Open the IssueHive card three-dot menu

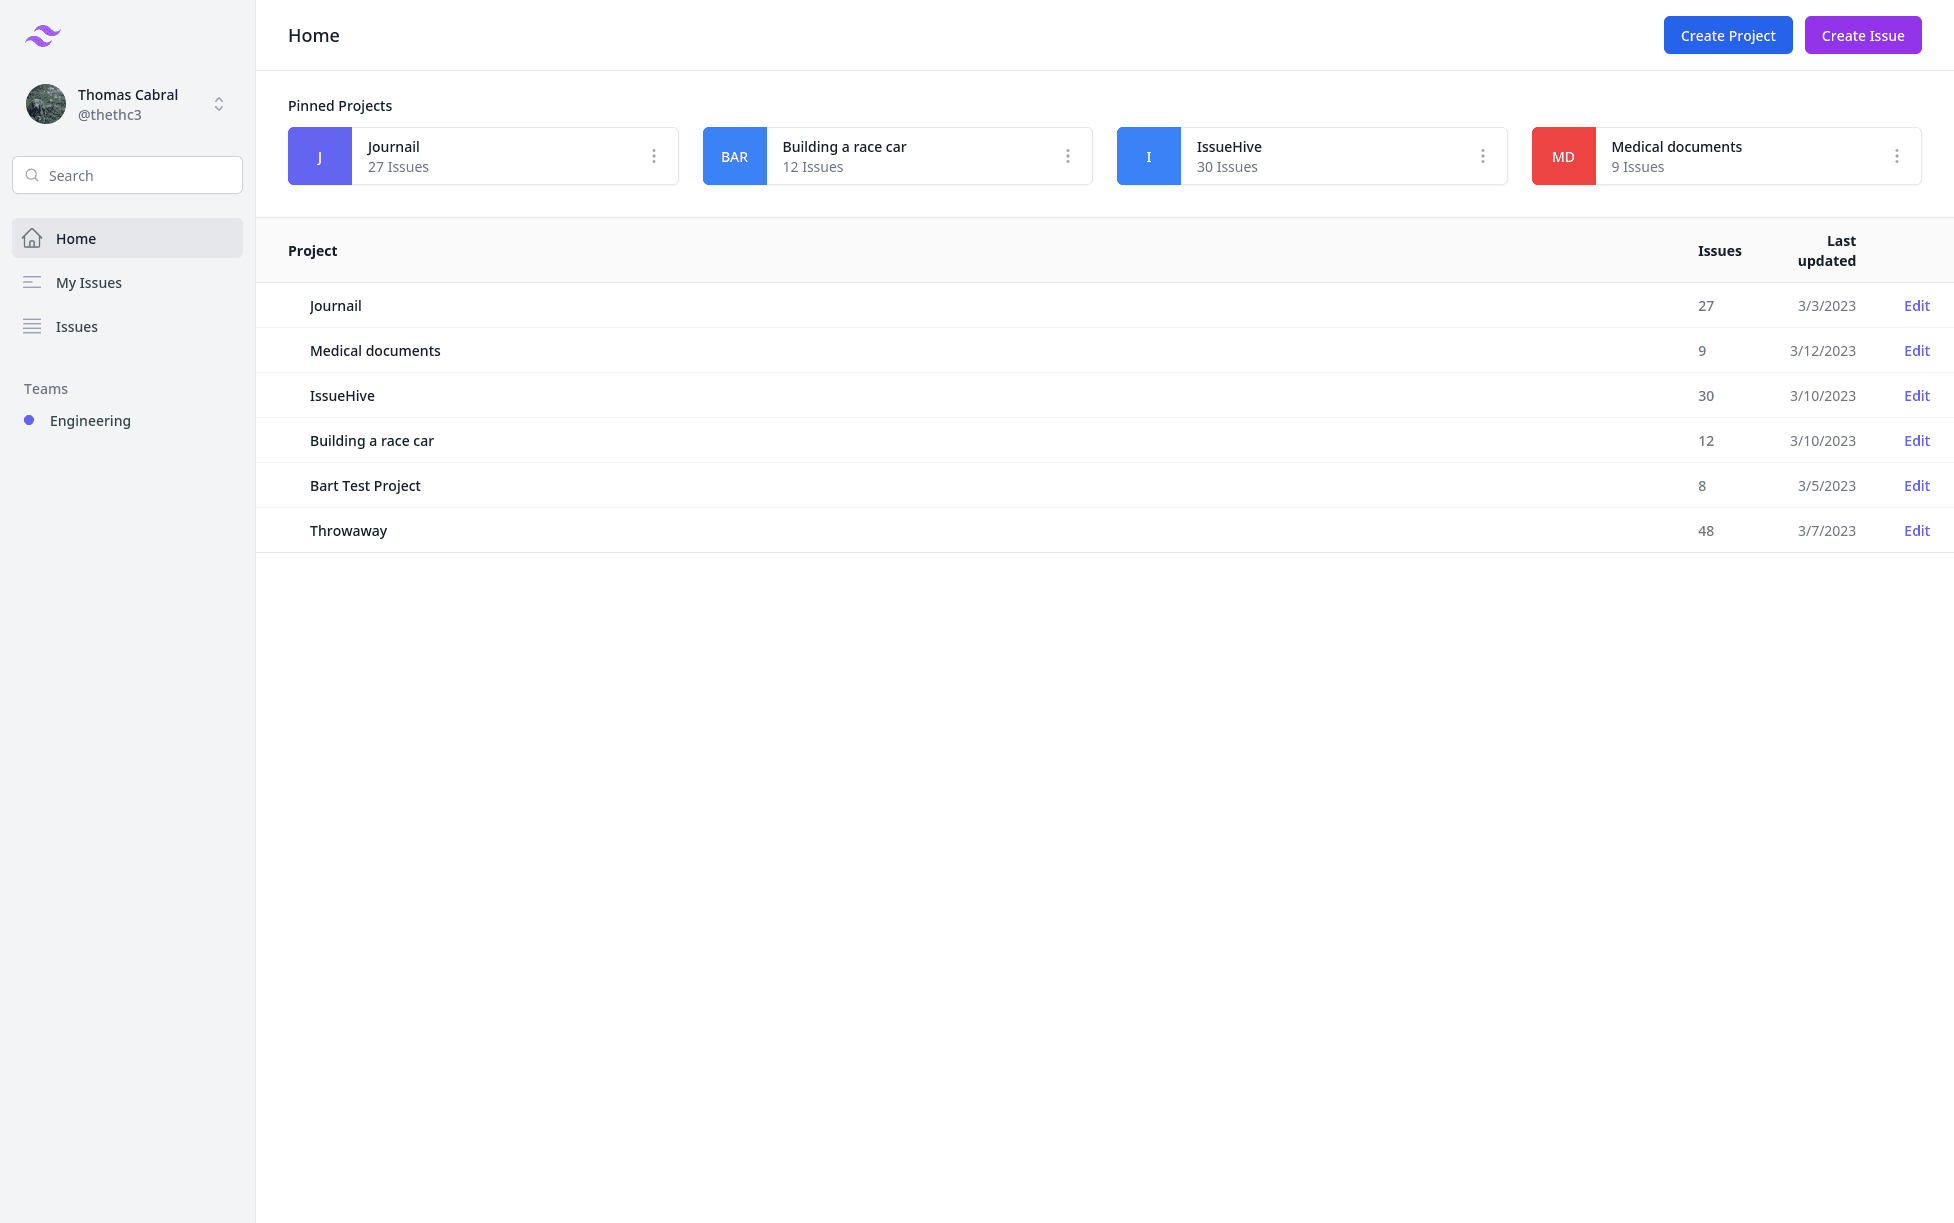(1483, 156)
